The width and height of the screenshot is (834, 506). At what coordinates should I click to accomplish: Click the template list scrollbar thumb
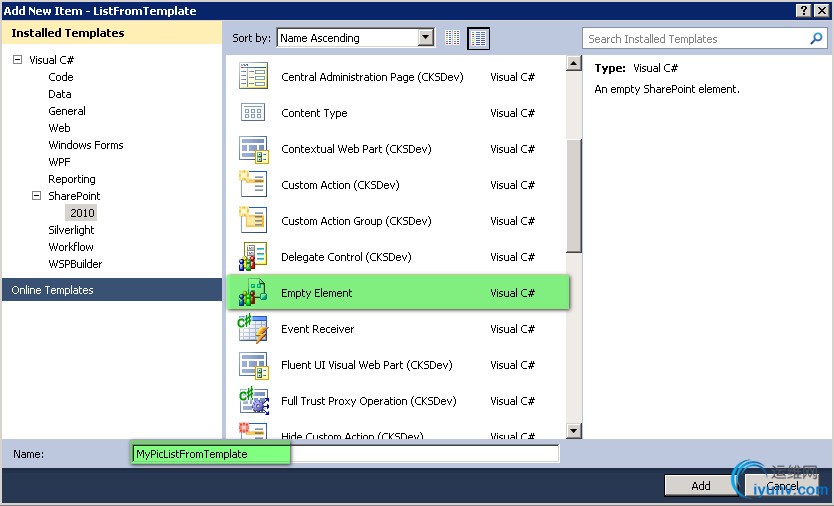pyautogui.click(x=573, y=195)
